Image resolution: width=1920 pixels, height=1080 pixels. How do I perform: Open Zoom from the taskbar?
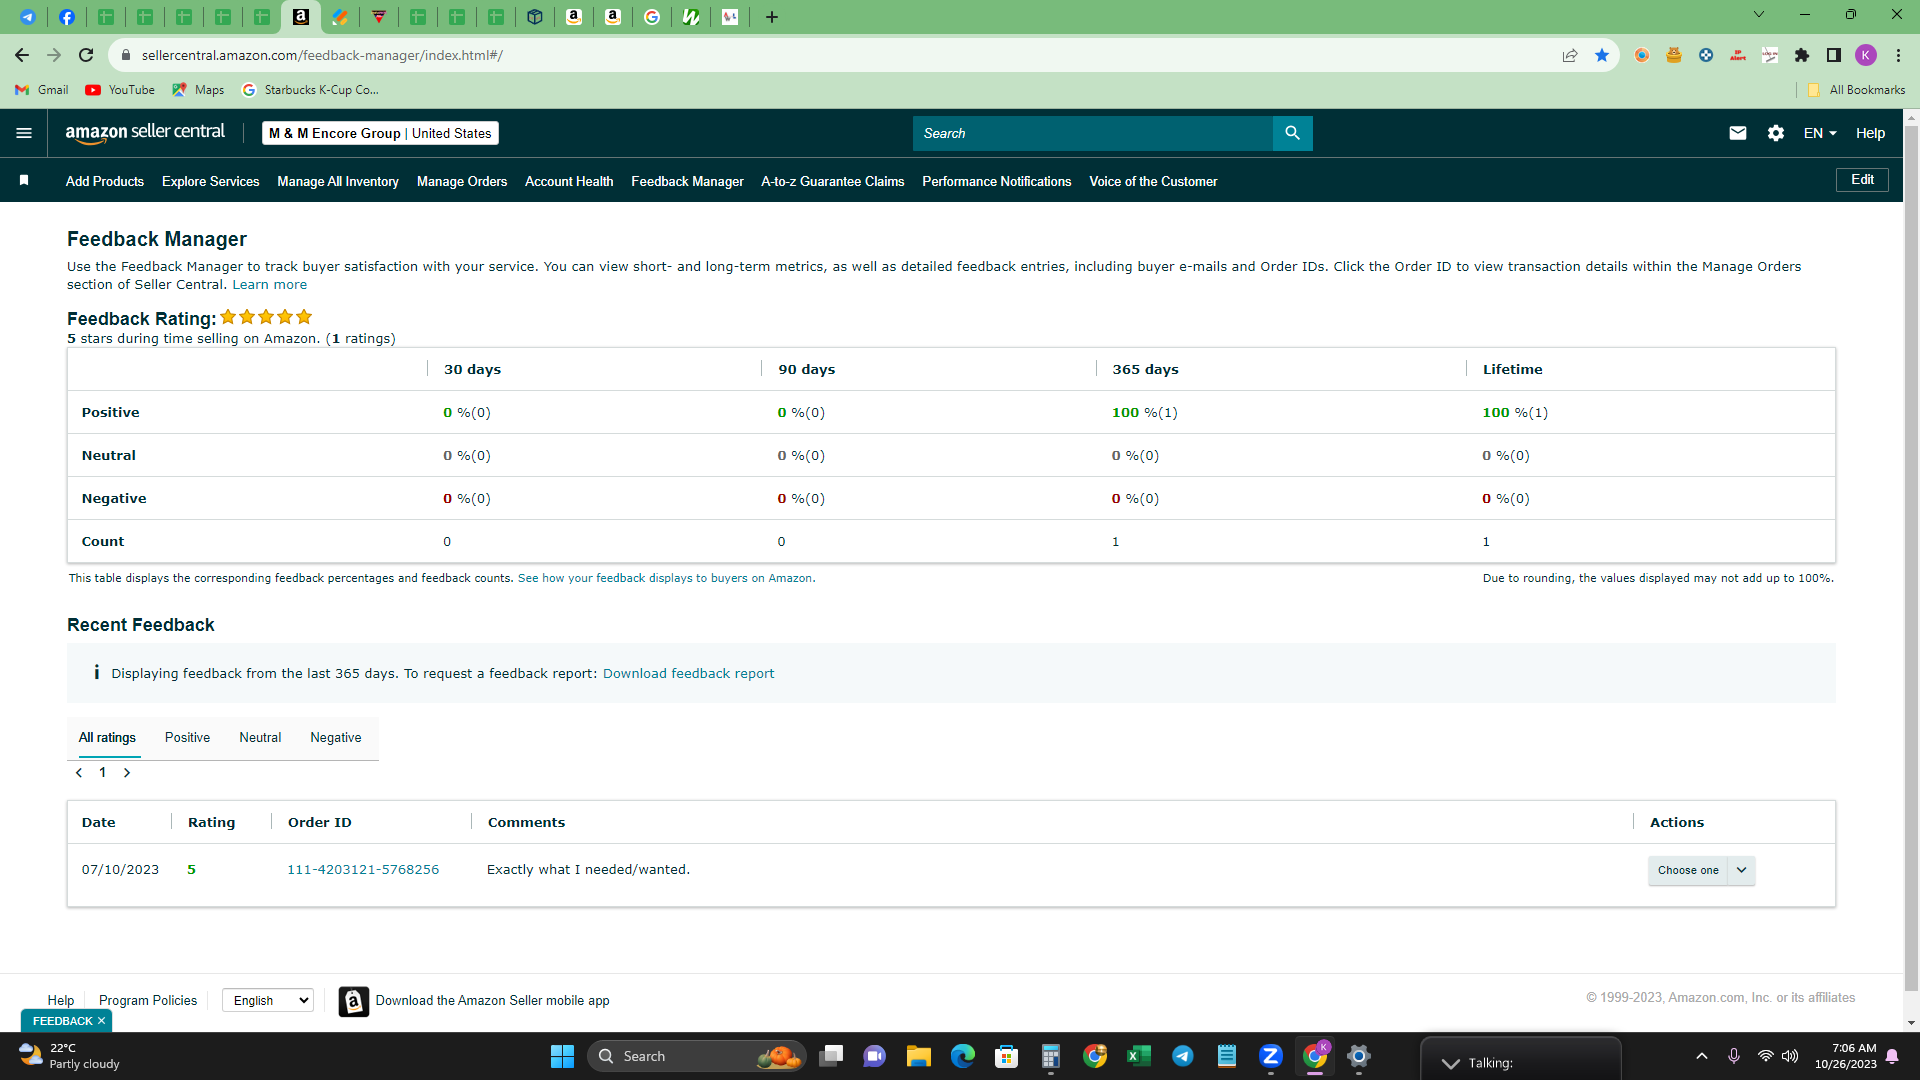[x=1270, y=1056]
